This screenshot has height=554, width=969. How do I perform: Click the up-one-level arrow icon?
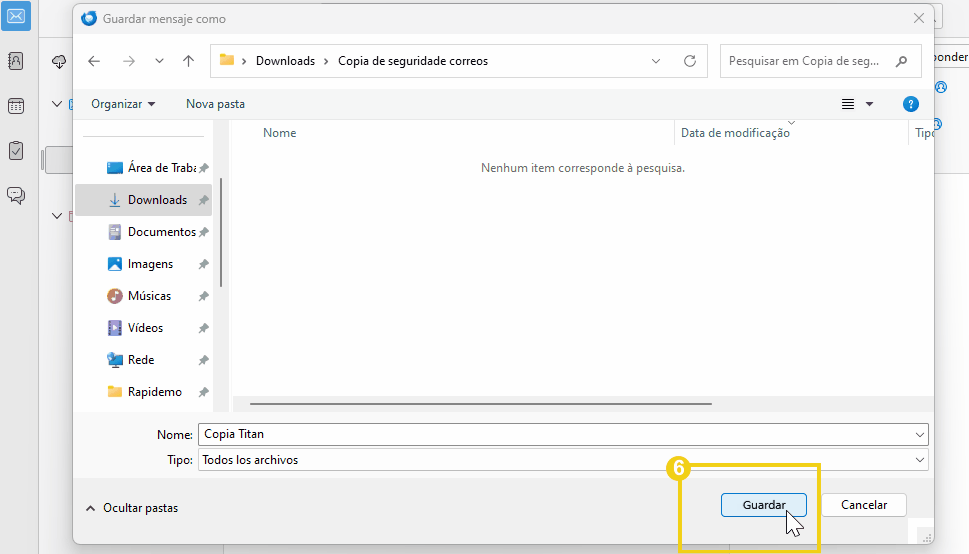click(188, 61)
